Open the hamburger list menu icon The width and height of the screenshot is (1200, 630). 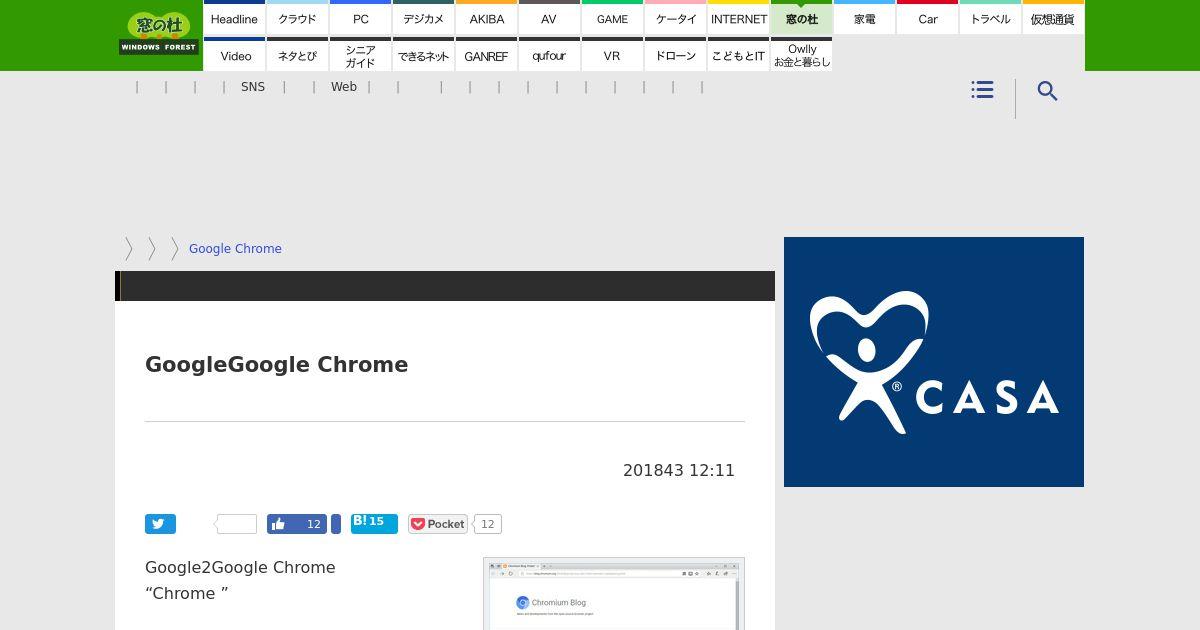[x=982, y=90]
